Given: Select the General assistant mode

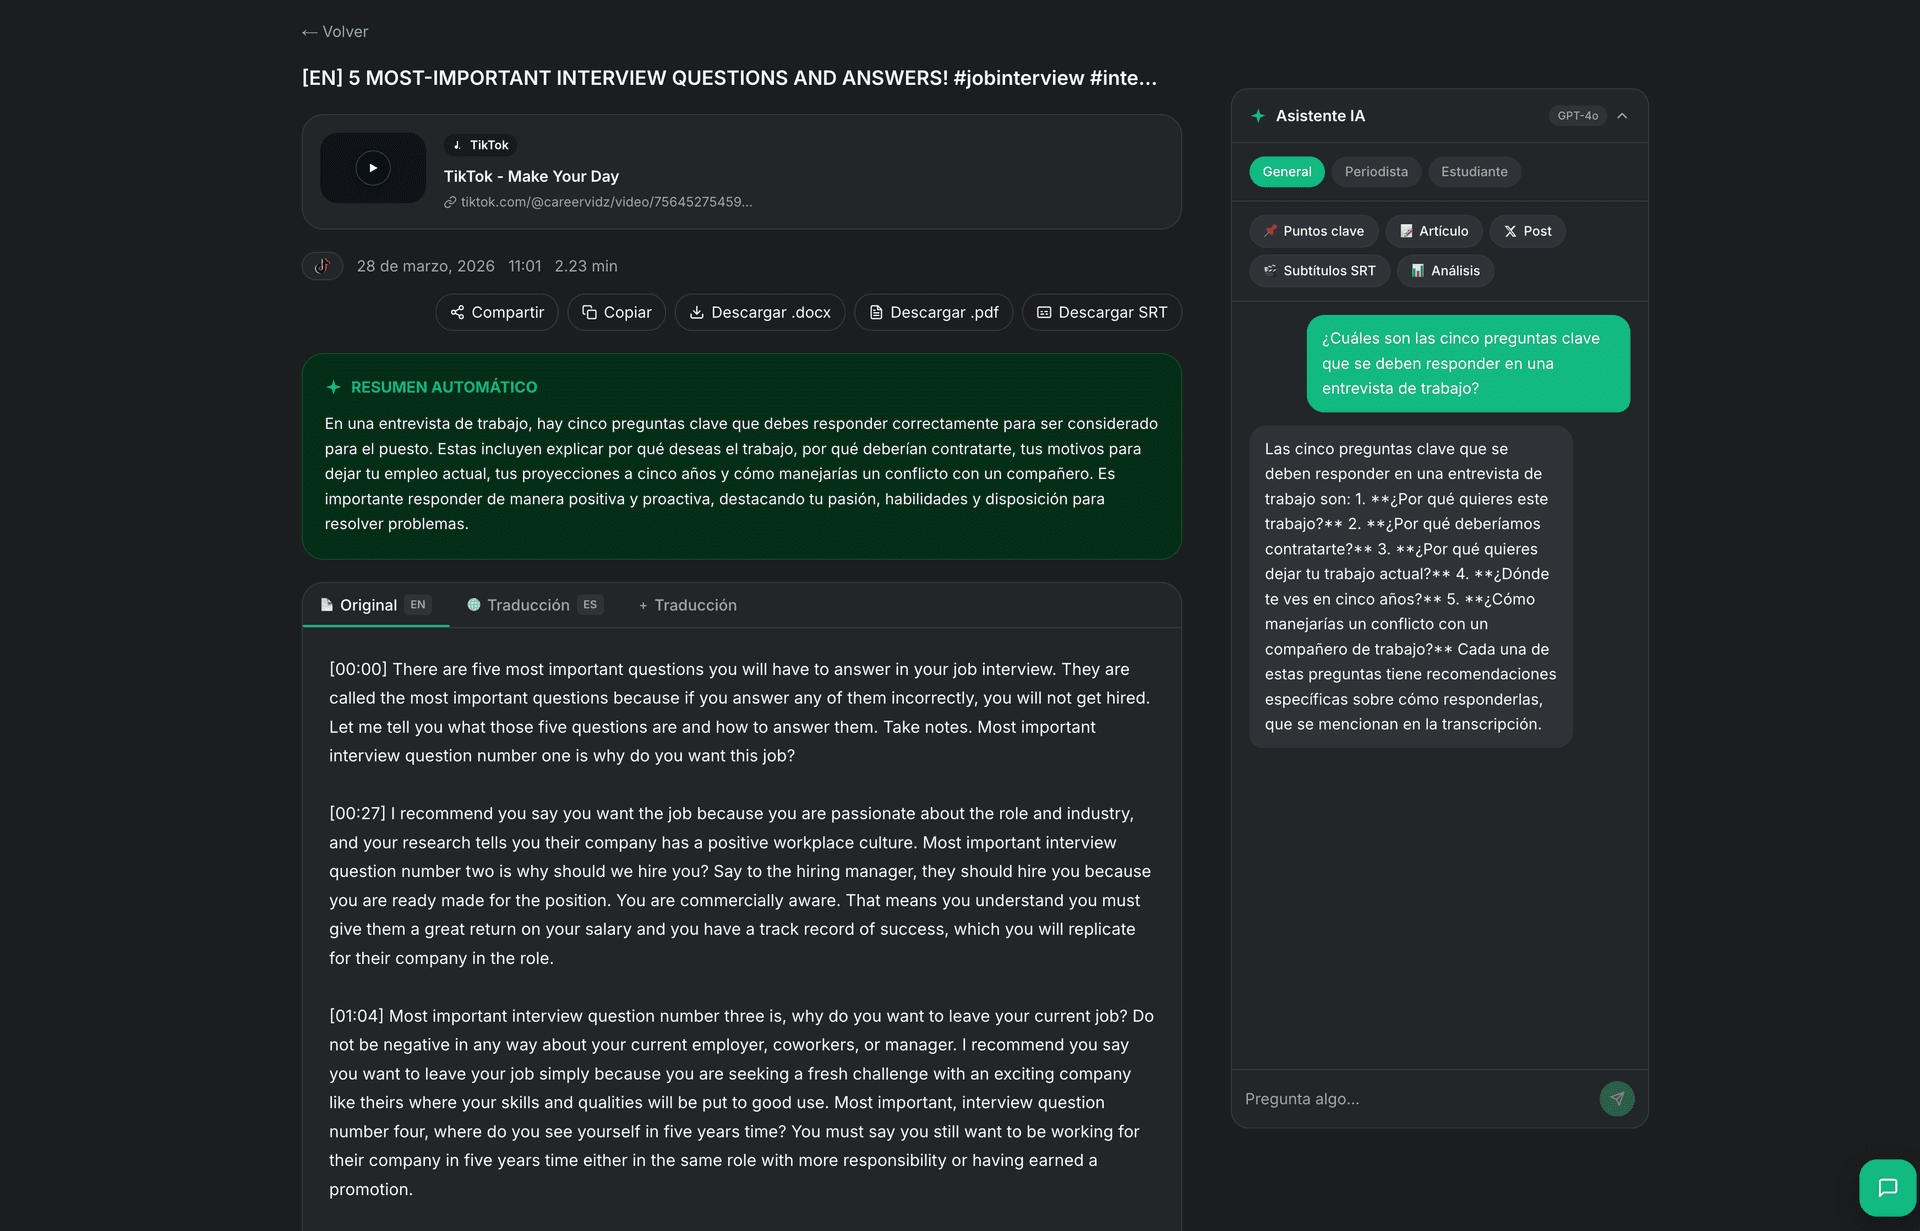Looking at the screenshot, I should [1286, 171].
